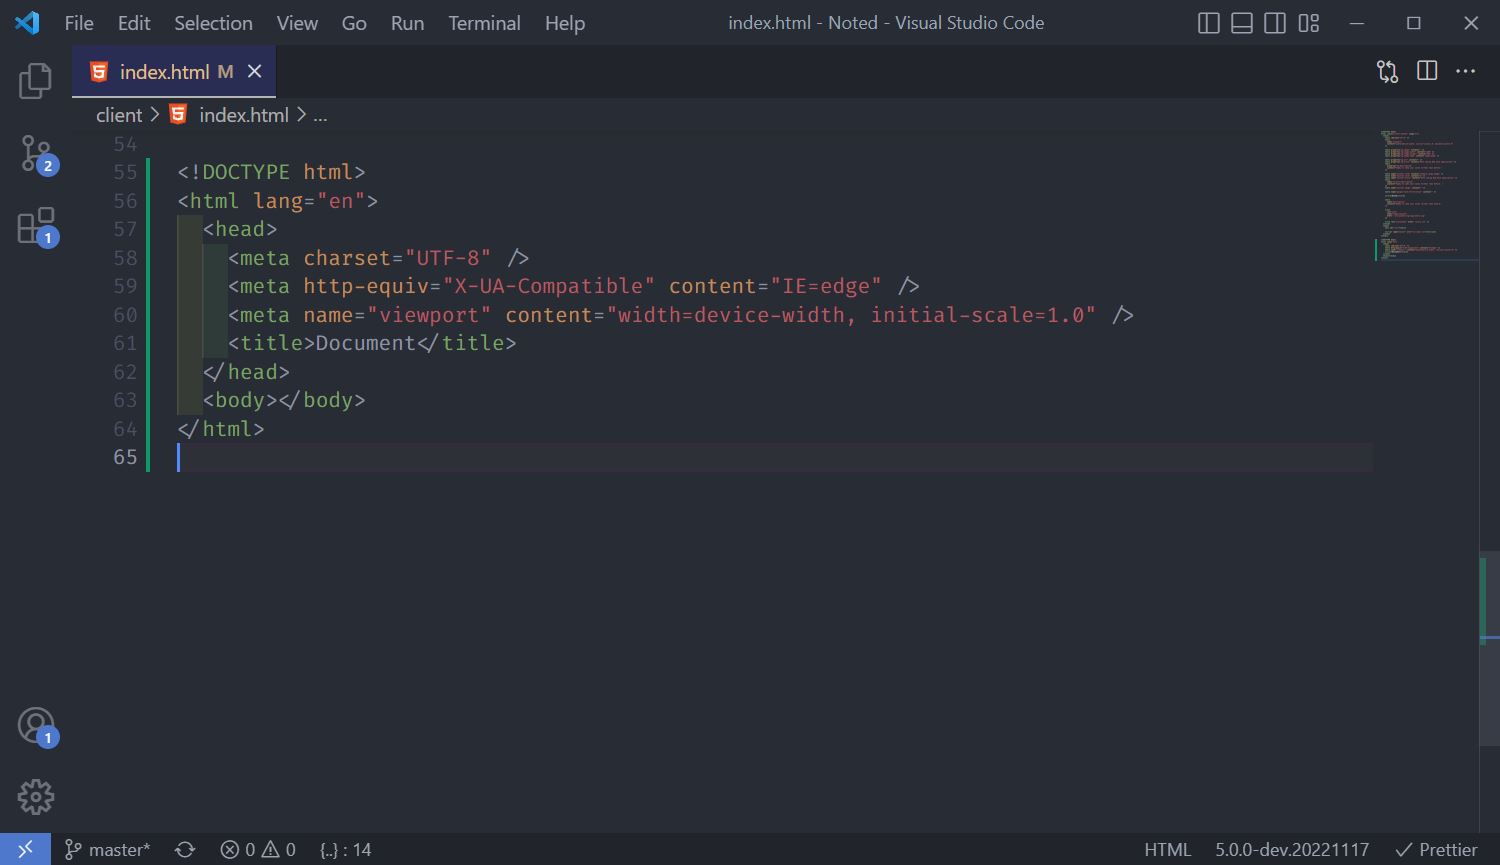
Task: Toggle the secondary side bar layout
Action: (x=1275, y=22)
